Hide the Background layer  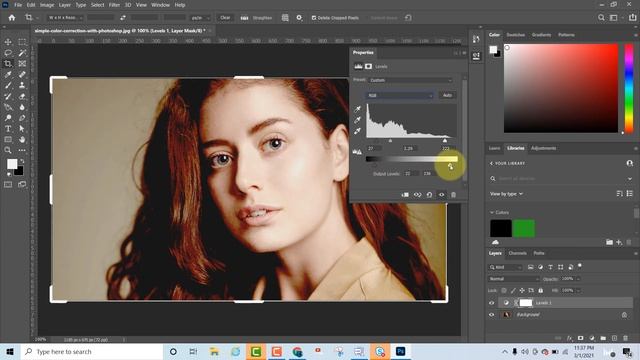click(491, 315)
